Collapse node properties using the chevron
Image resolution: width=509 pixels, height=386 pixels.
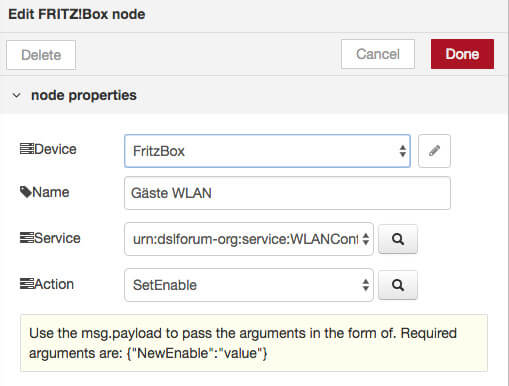point(16,95)
